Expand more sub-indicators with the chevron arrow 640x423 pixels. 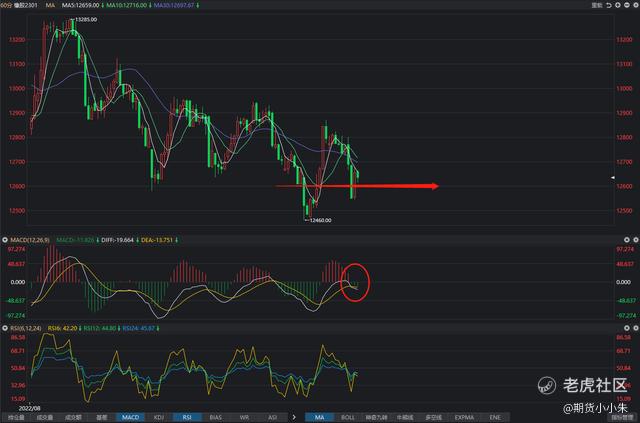point(294,417)
